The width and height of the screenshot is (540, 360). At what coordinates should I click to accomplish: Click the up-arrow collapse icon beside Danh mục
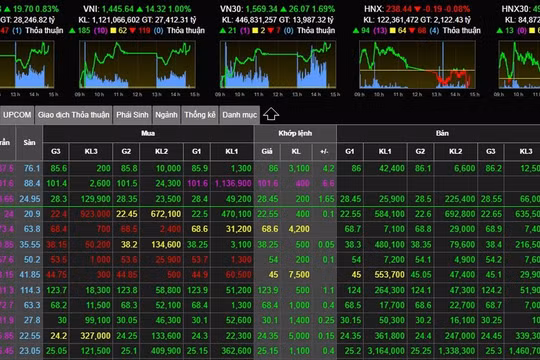271,114
